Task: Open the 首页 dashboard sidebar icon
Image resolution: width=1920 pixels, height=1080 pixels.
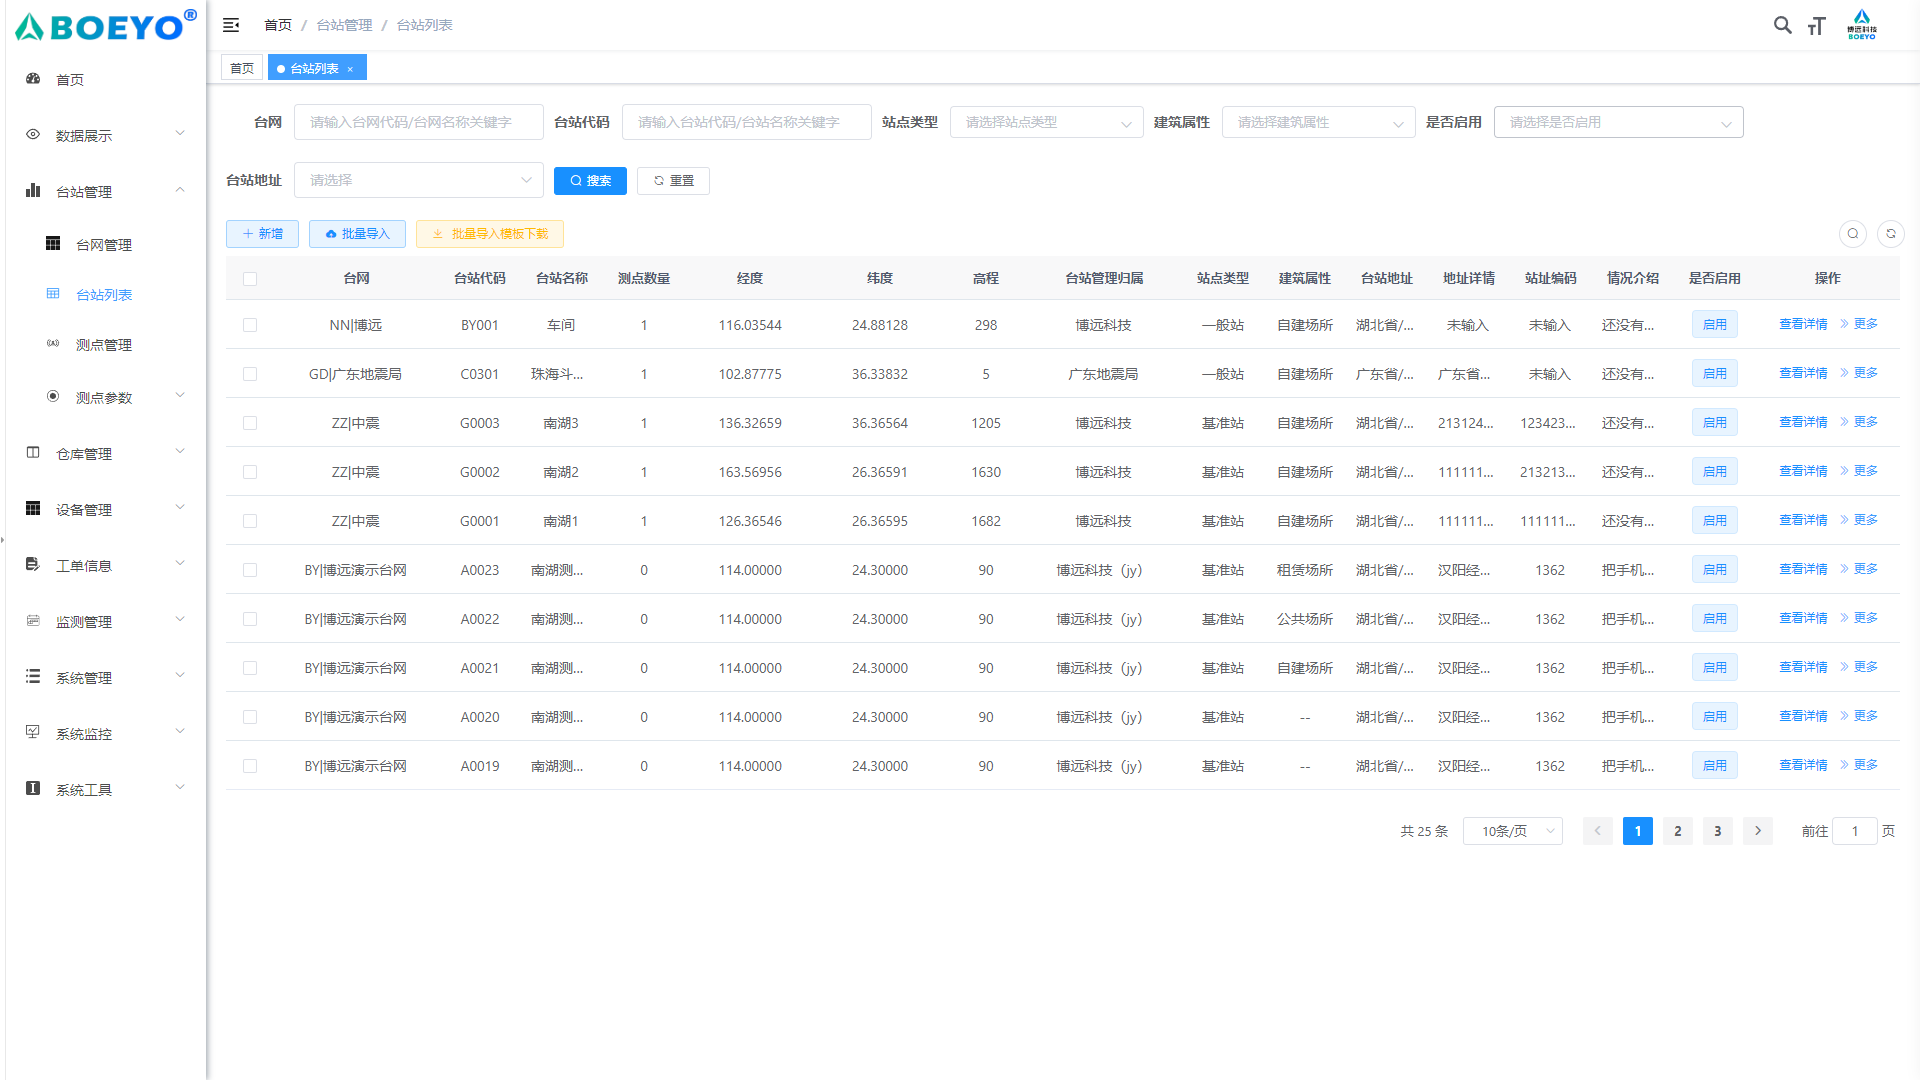Action: click(x=33, y=79)
